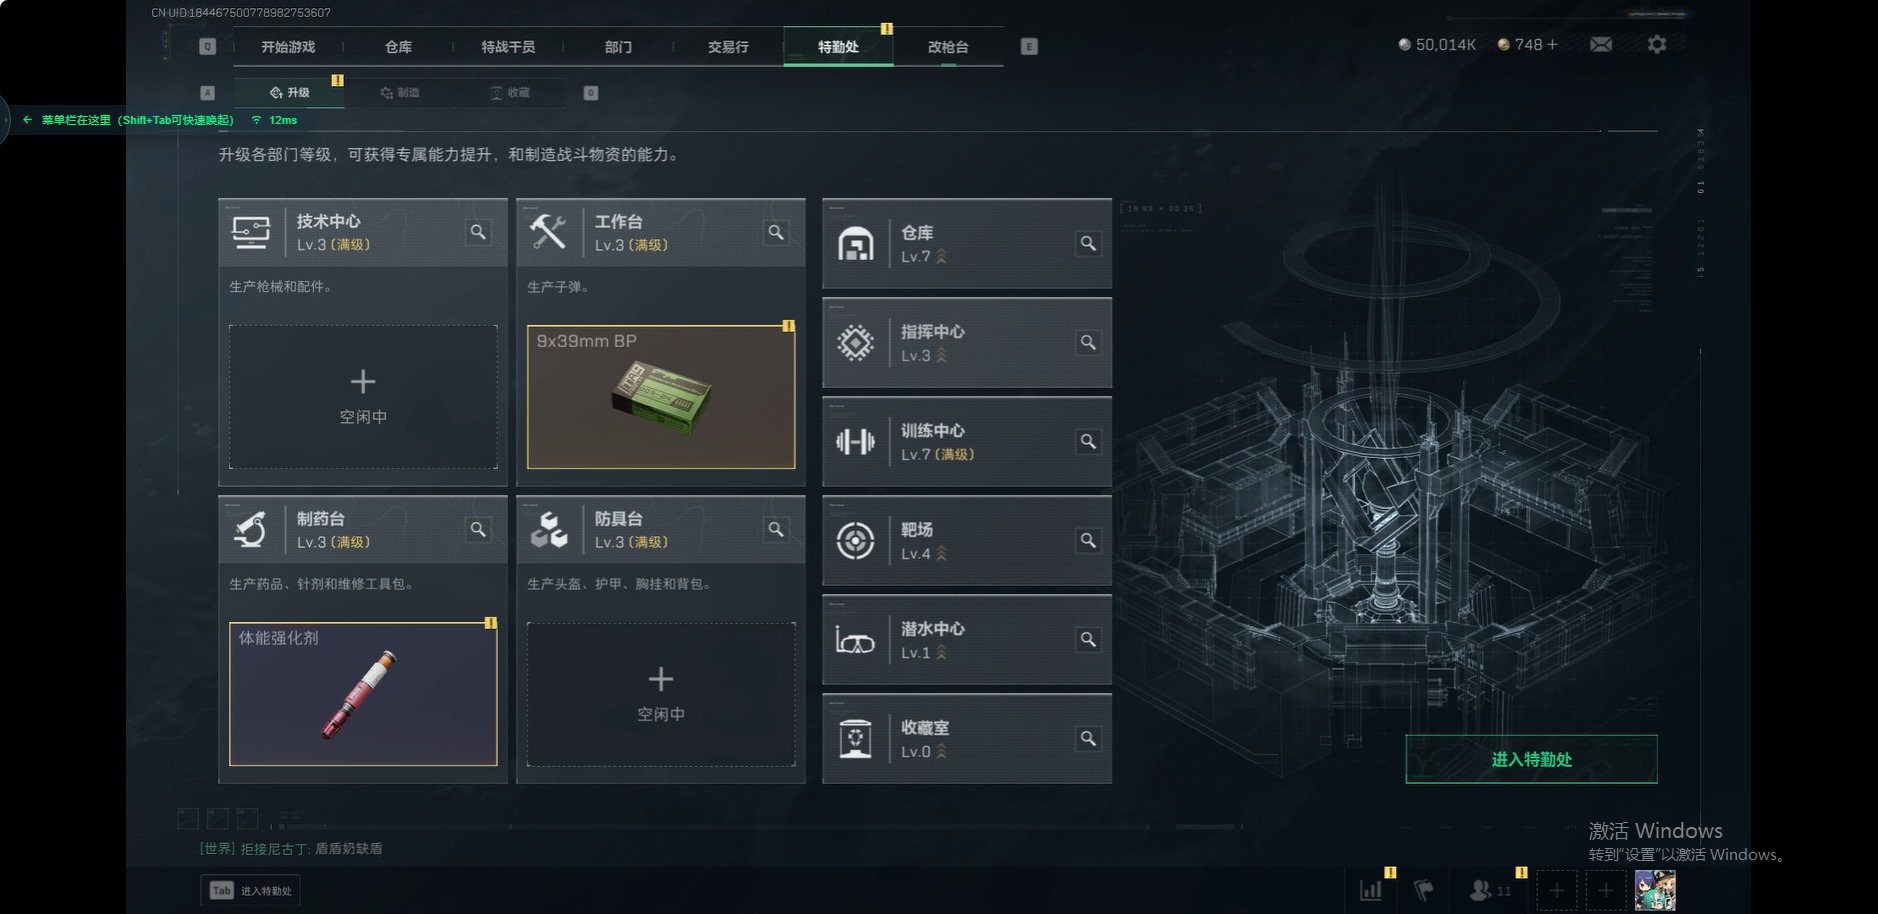Click the magnifier on 技术中心 card
Viewport: 1878px width, 914px height.
tap(478, 232)
